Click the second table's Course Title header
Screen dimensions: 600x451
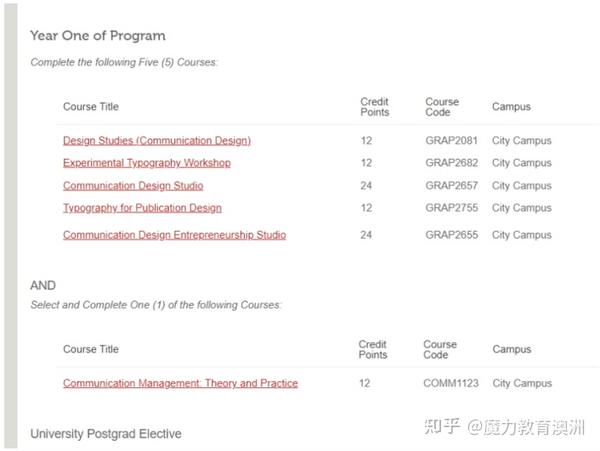pos(91,349)
